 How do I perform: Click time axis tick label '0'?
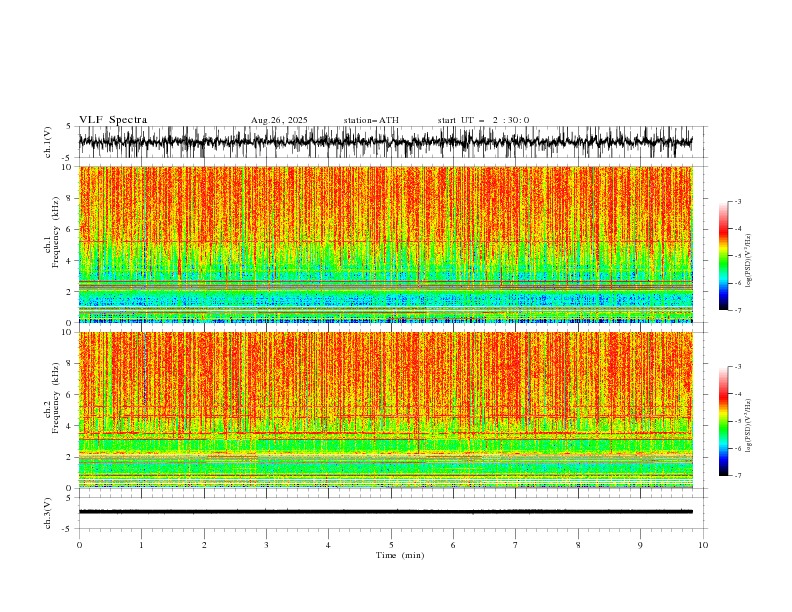coord(79,545)
